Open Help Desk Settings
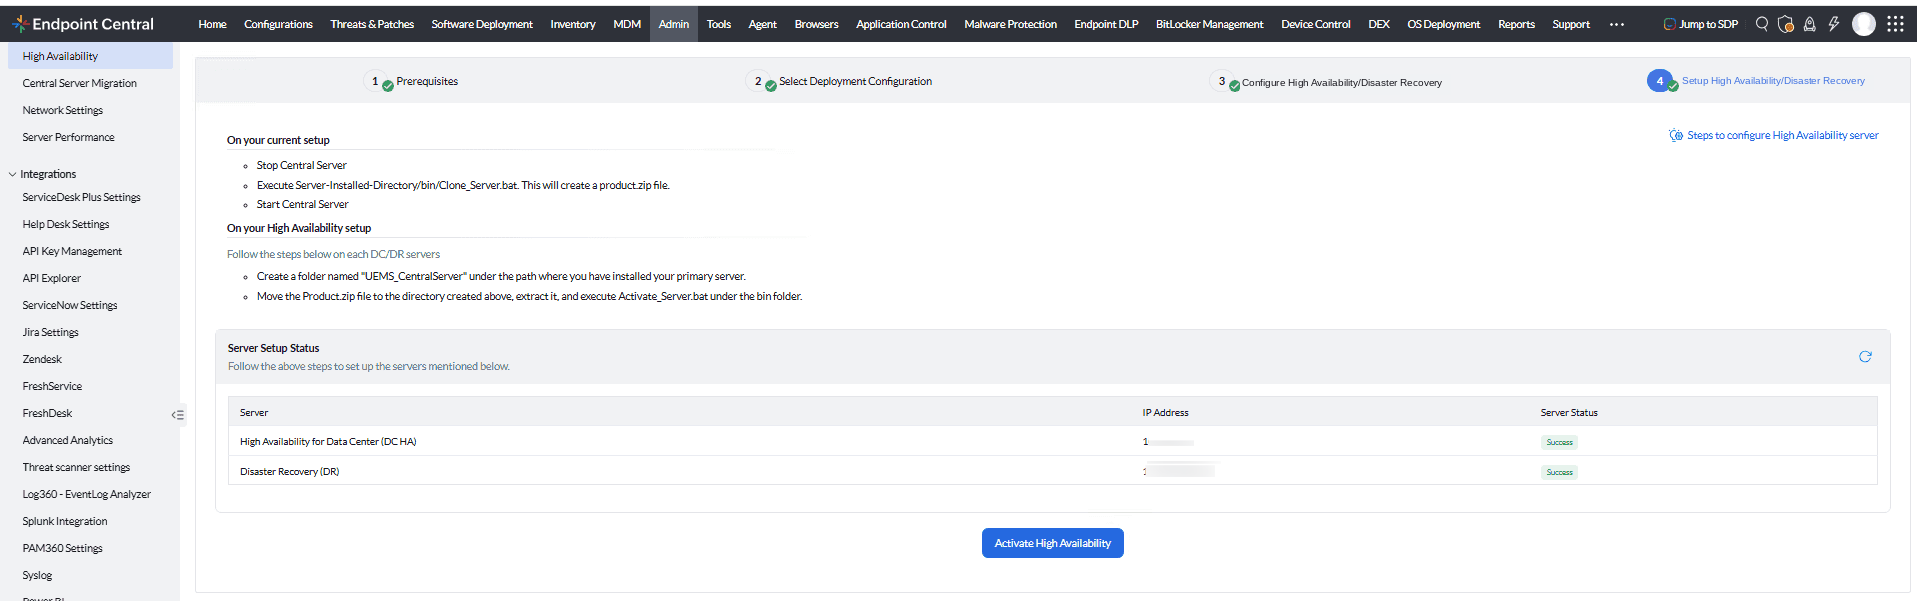The width and height of the screenshot is (1917, 601). pos(66,224)
